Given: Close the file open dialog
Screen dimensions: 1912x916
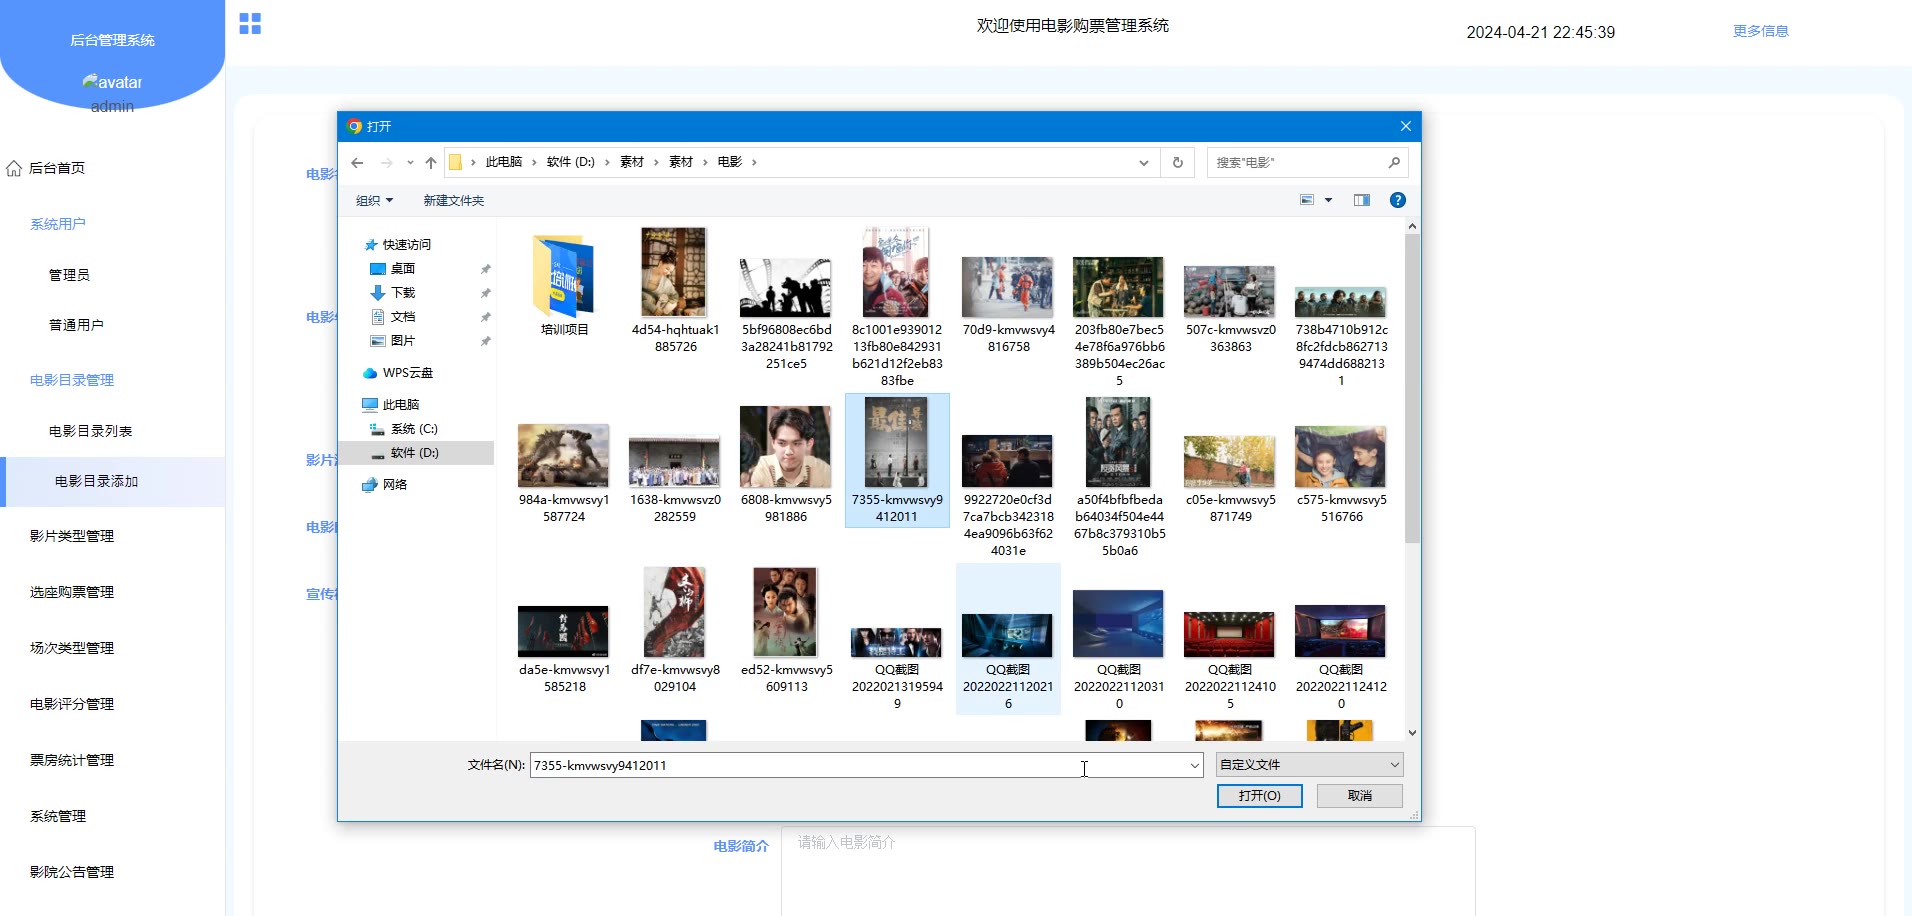Looking at the screenshot, I should tap(1405, 126).
